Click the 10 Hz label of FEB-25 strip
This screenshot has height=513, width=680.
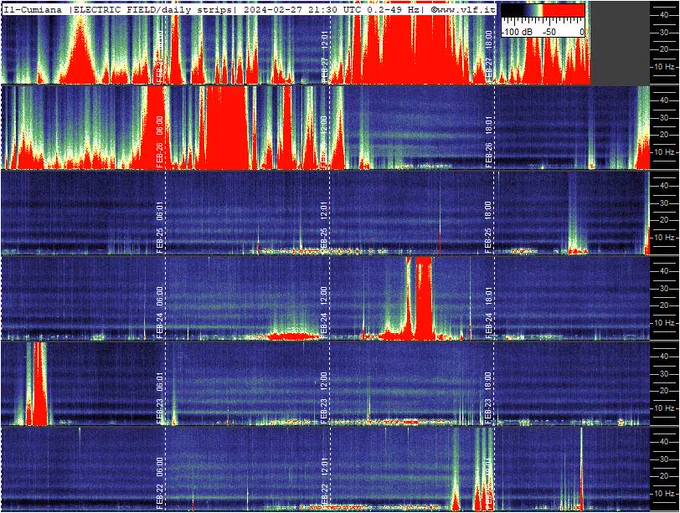pyautogui.click(x=665, y=238)
